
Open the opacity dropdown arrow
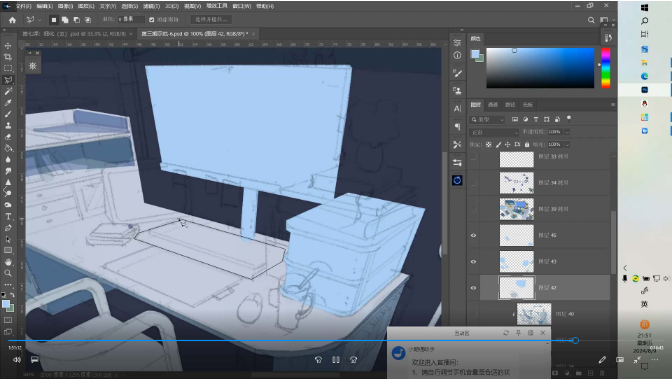coord(567,132)
